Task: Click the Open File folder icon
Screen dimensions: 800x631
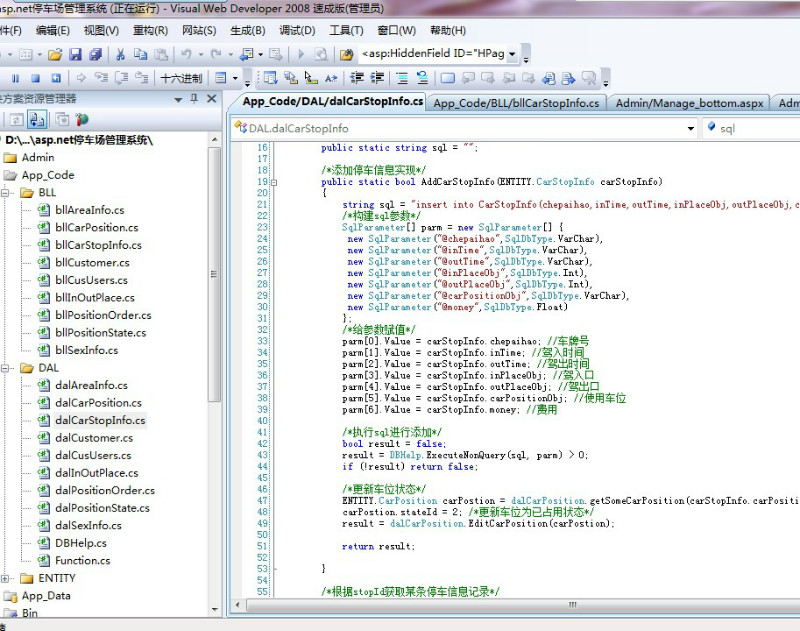Action: [55, 54]
